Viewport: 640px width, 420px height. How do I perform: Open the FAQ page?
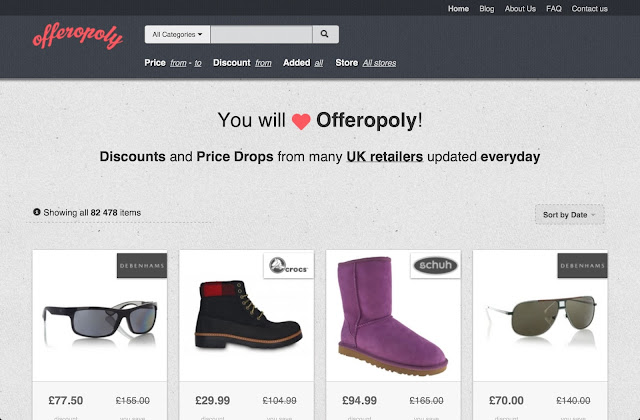554,9
